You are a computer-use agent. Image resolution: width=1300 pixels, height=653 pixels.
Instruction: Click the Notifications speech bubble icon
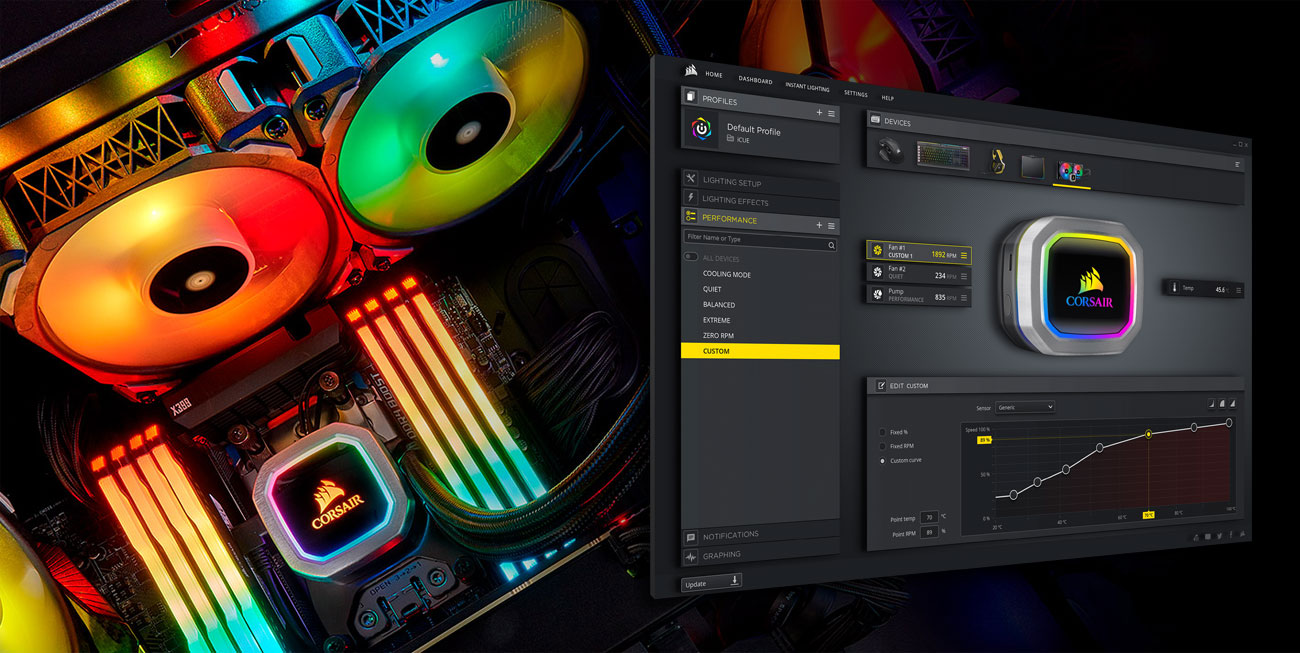tap(691, 536)
